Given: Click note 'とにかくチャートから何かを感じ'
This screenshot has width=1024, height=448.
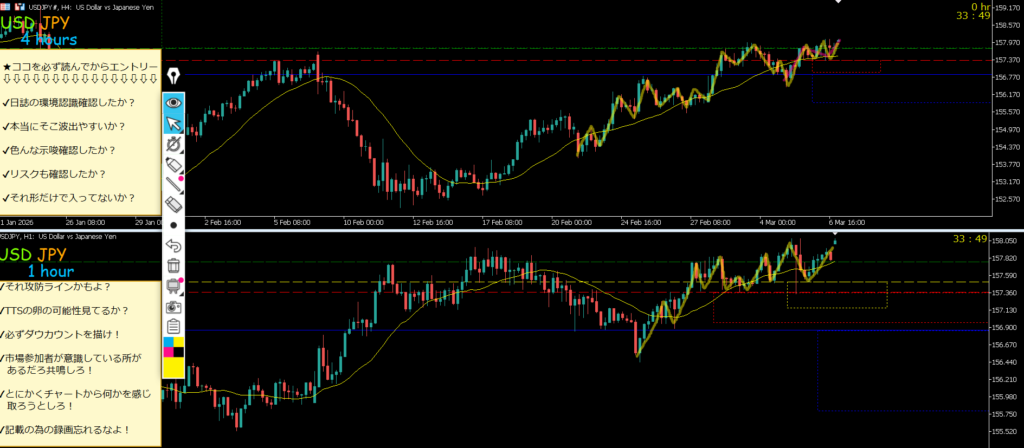Looking at the screenshot, I should pyautogui.click(x=75, y=394).
